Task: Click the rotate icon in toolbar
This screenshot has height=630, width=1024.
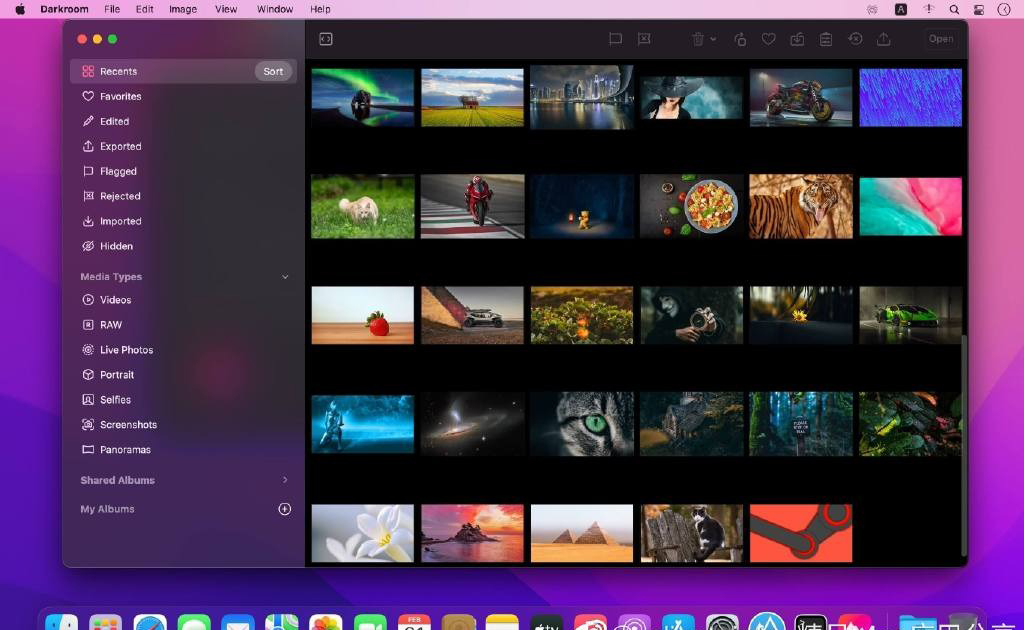Action: pos(740,39)
